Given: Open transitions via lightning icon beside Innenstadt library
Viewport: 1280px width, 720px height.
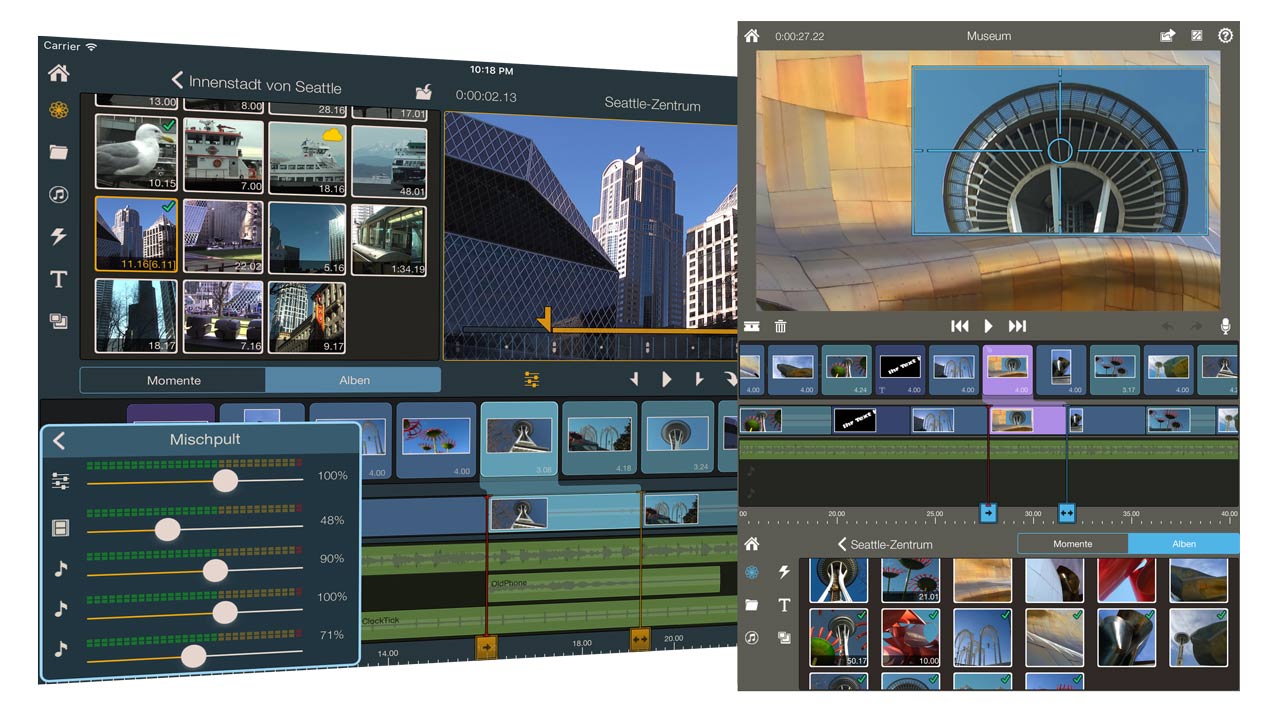Looking at the screenshot, I should pos(59,236).
